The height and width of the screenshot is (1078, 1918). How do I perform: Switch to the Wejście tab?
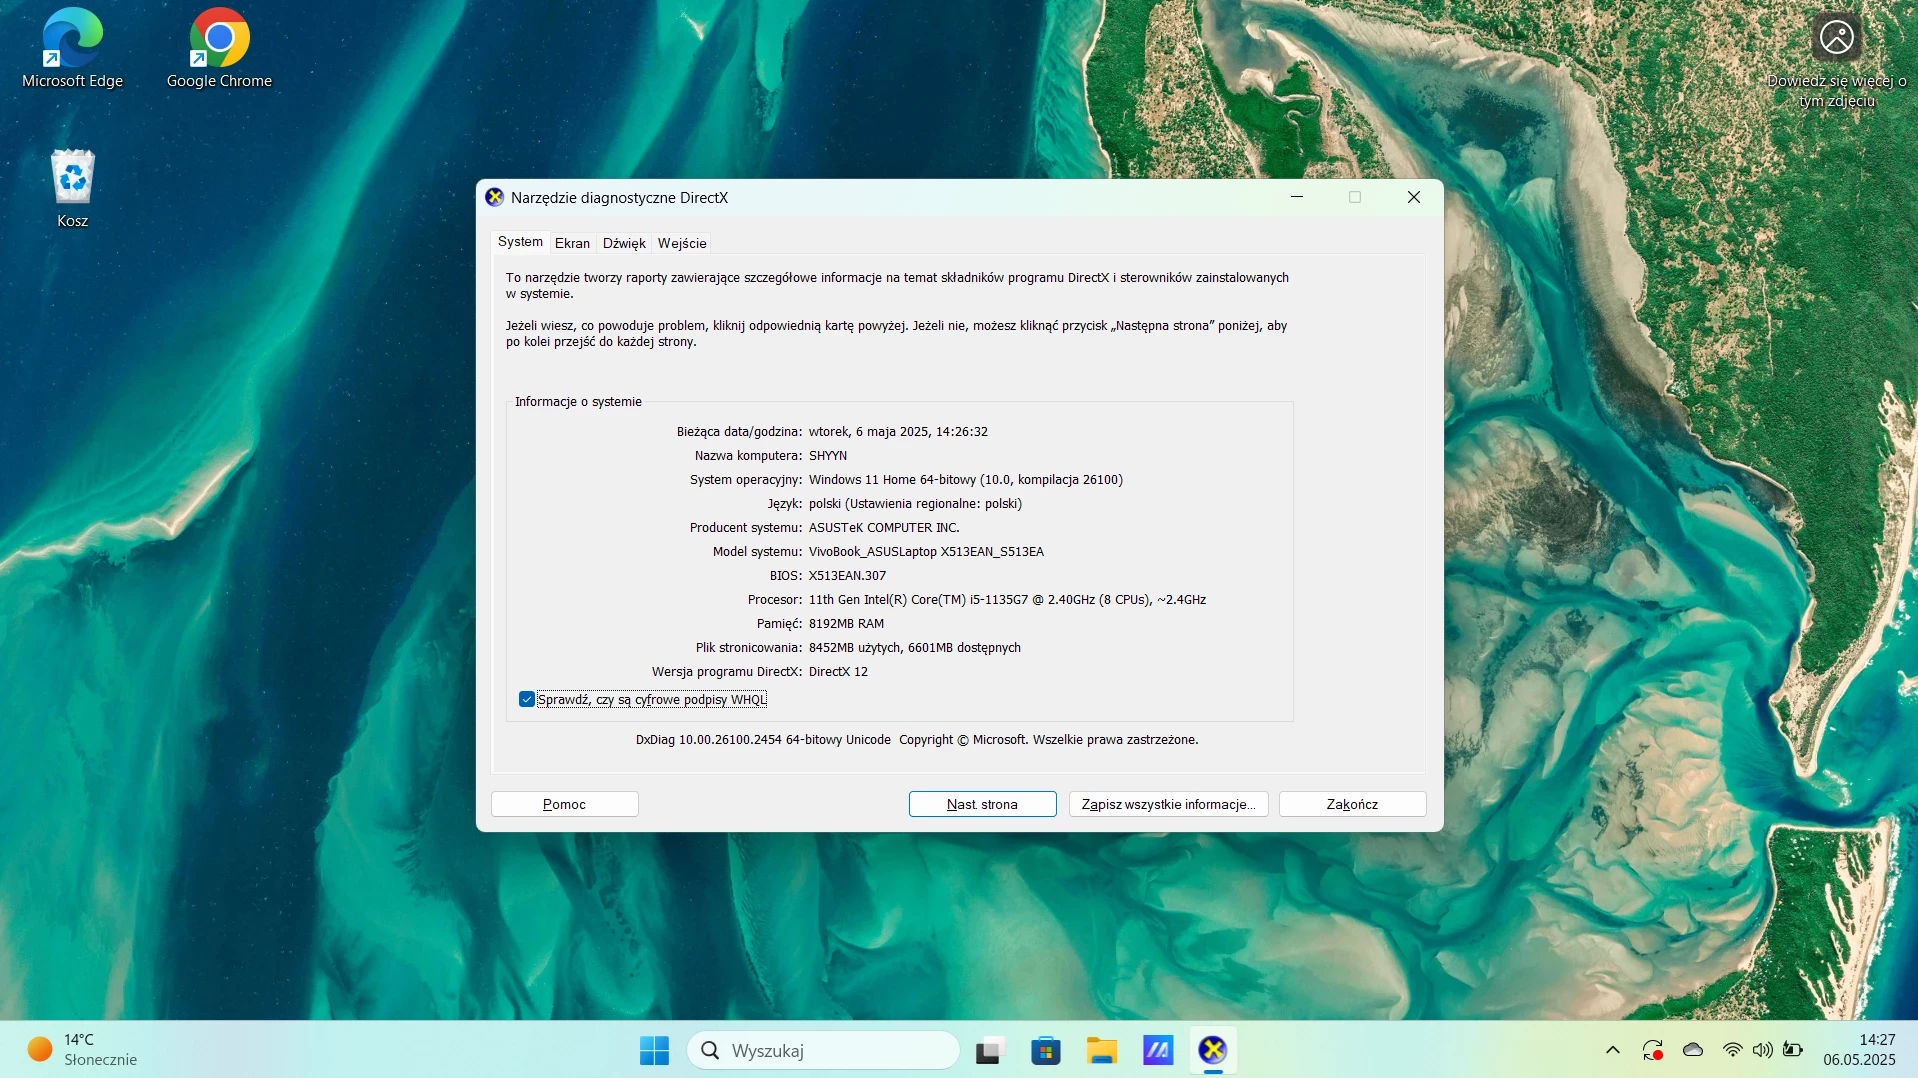coord(682,243)
